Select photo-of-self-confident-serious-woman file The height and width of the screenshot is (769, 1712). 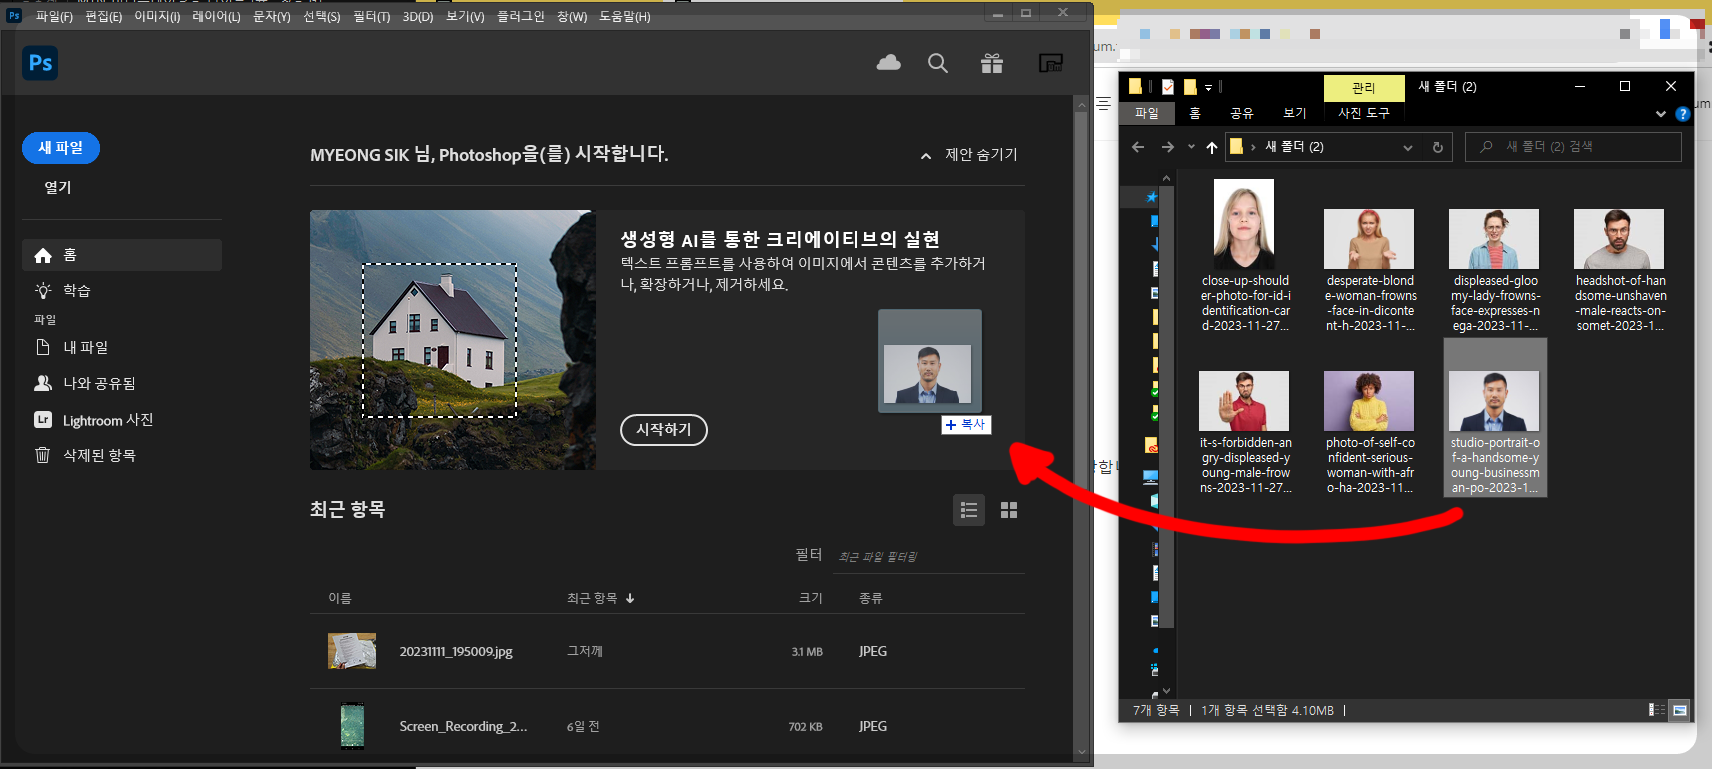coord(1370,432)
